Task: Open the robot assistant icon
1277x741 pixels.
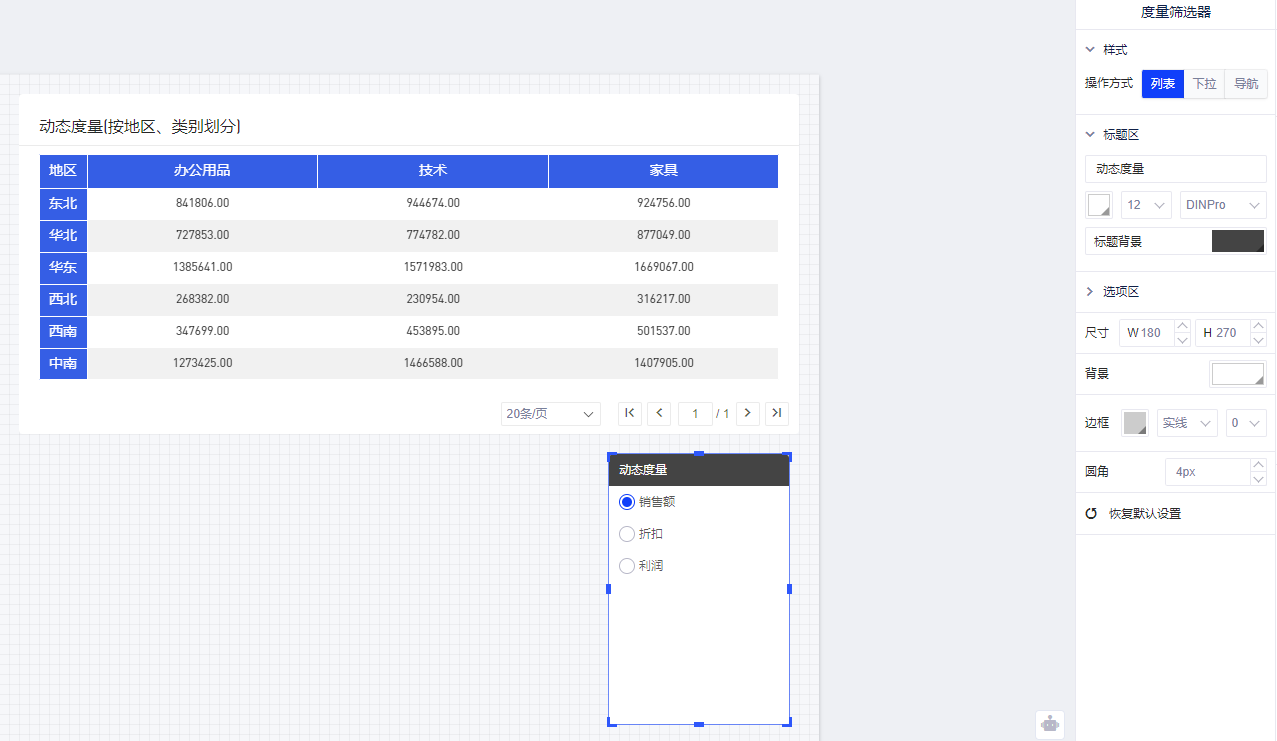Action: pyautogui.click(x=1049, y=724)
